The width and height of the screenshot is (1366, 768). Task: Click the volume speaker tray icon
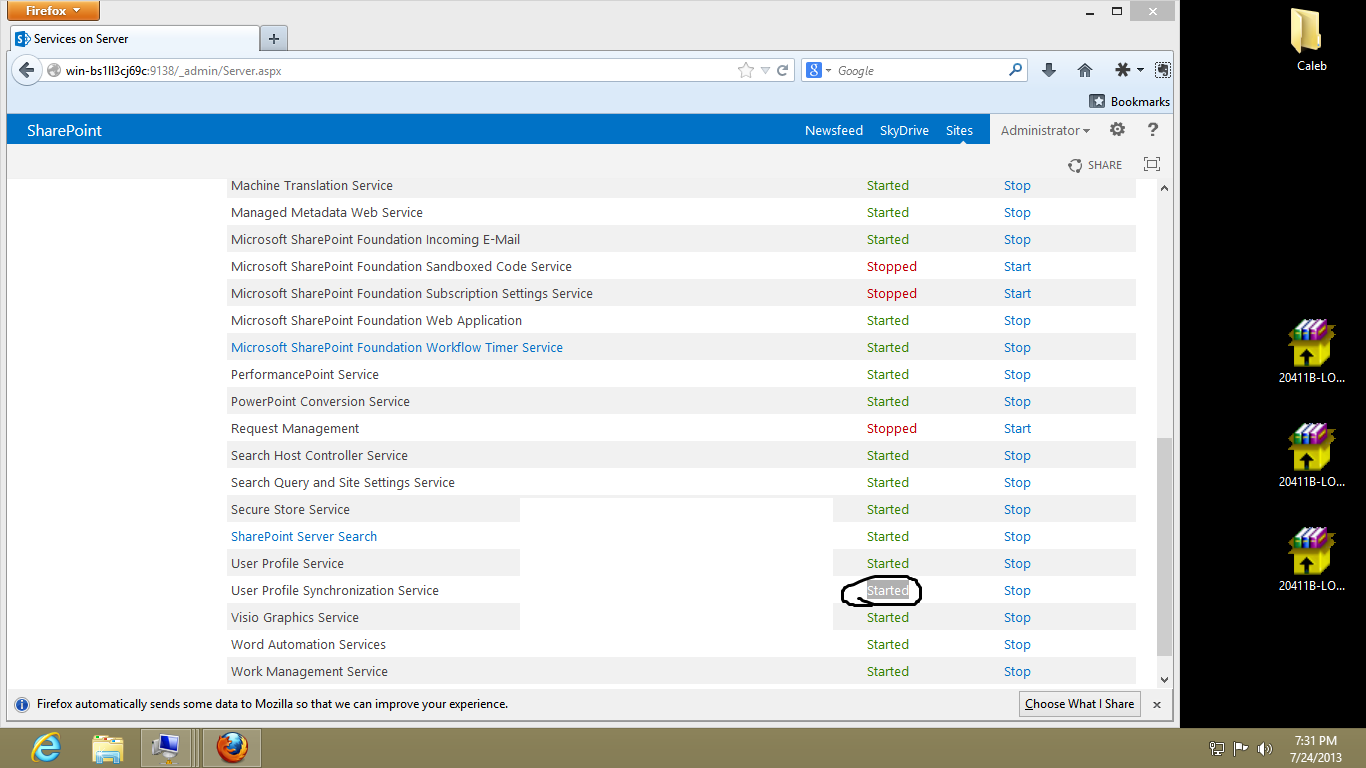1265,748
